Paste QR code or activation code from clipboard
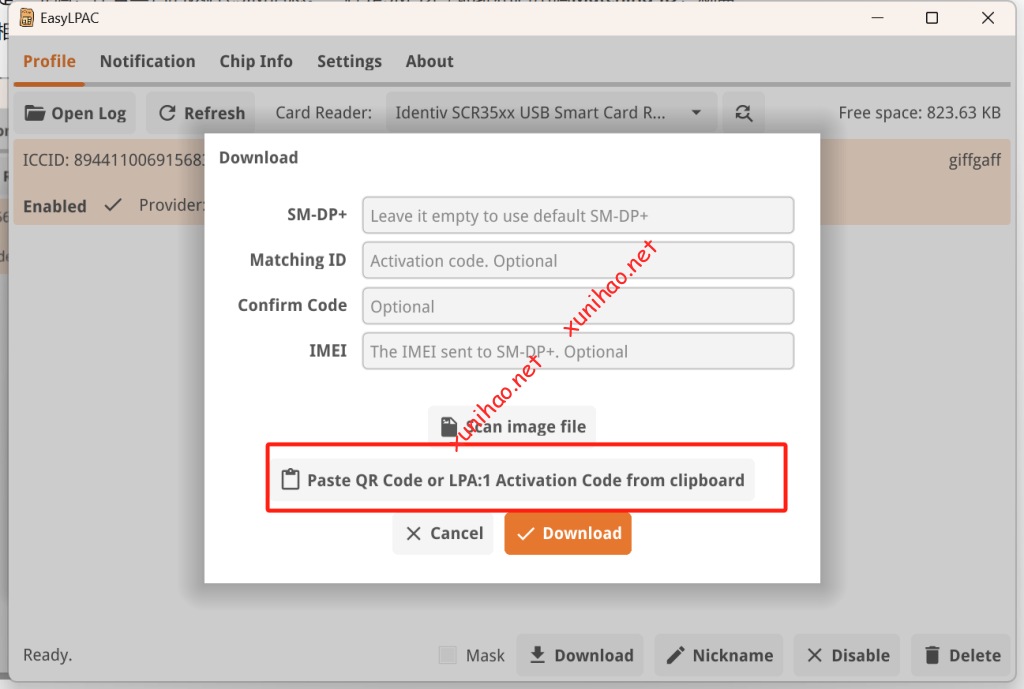 [x=513, y=480]
